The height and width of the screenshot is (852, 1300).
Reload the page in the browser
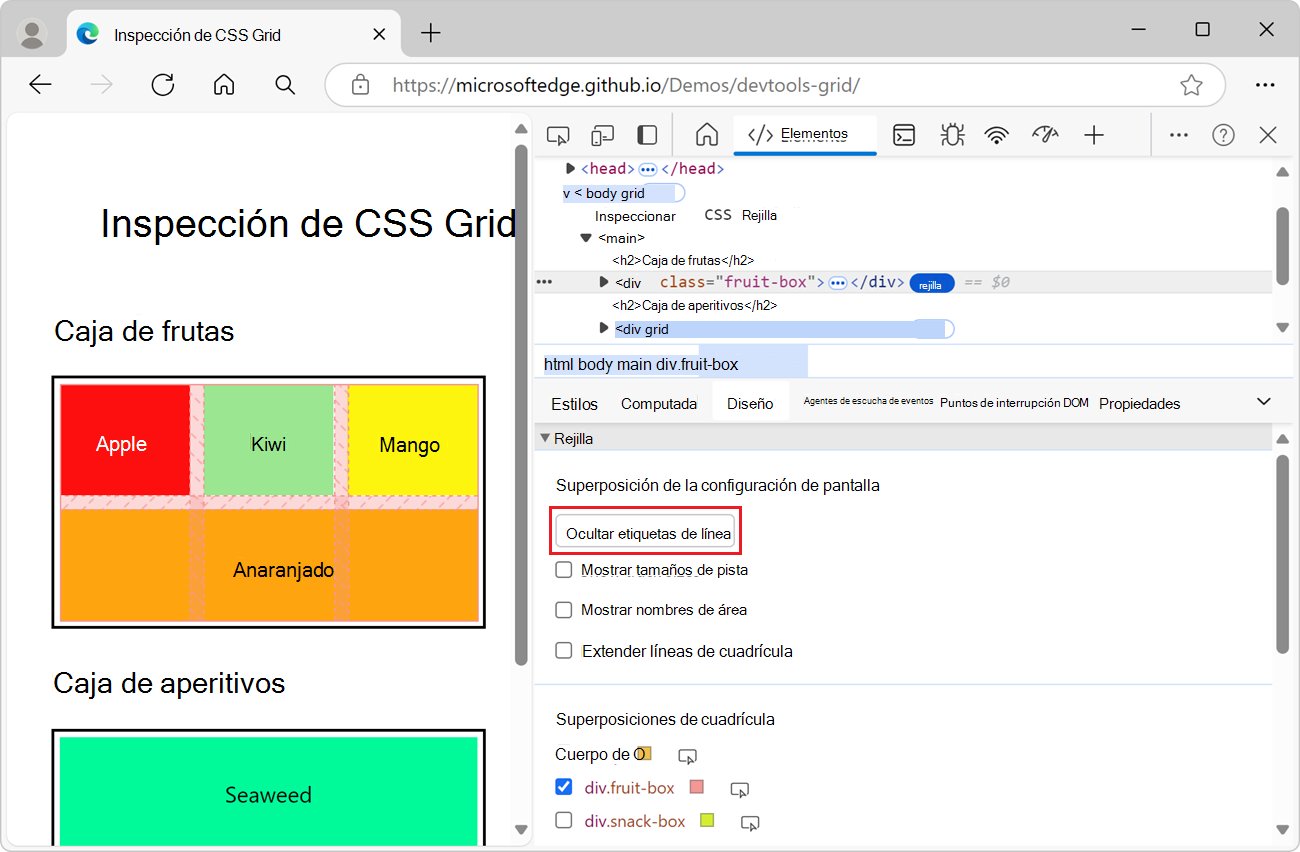coord(162,85)
